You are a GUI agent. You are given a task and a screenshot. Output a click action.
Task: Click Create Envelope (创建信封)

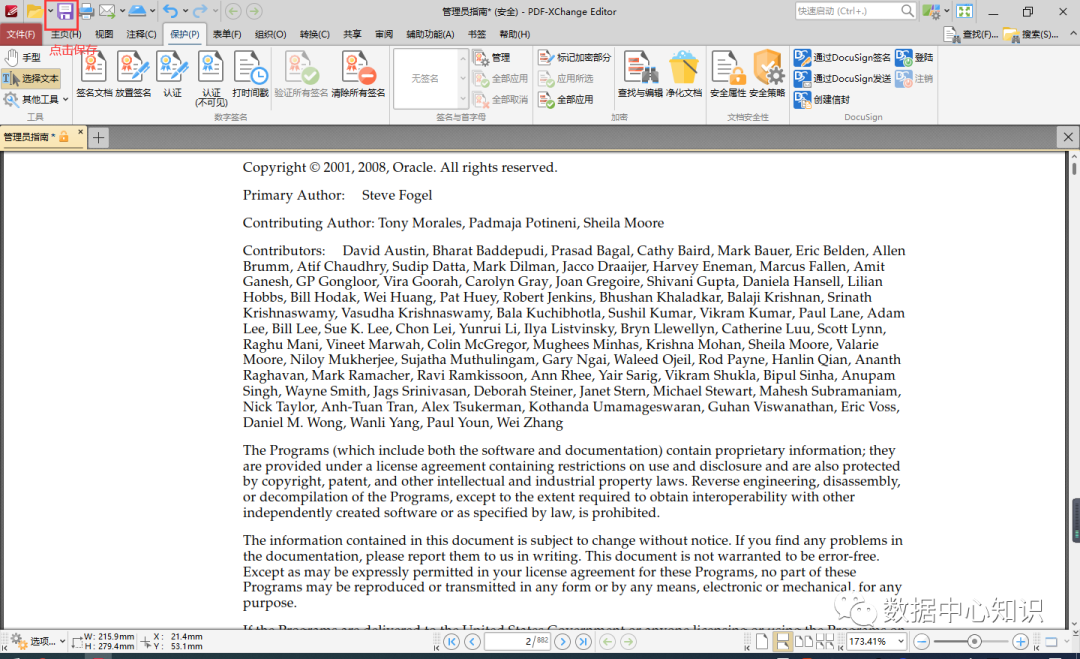point(822,100)
